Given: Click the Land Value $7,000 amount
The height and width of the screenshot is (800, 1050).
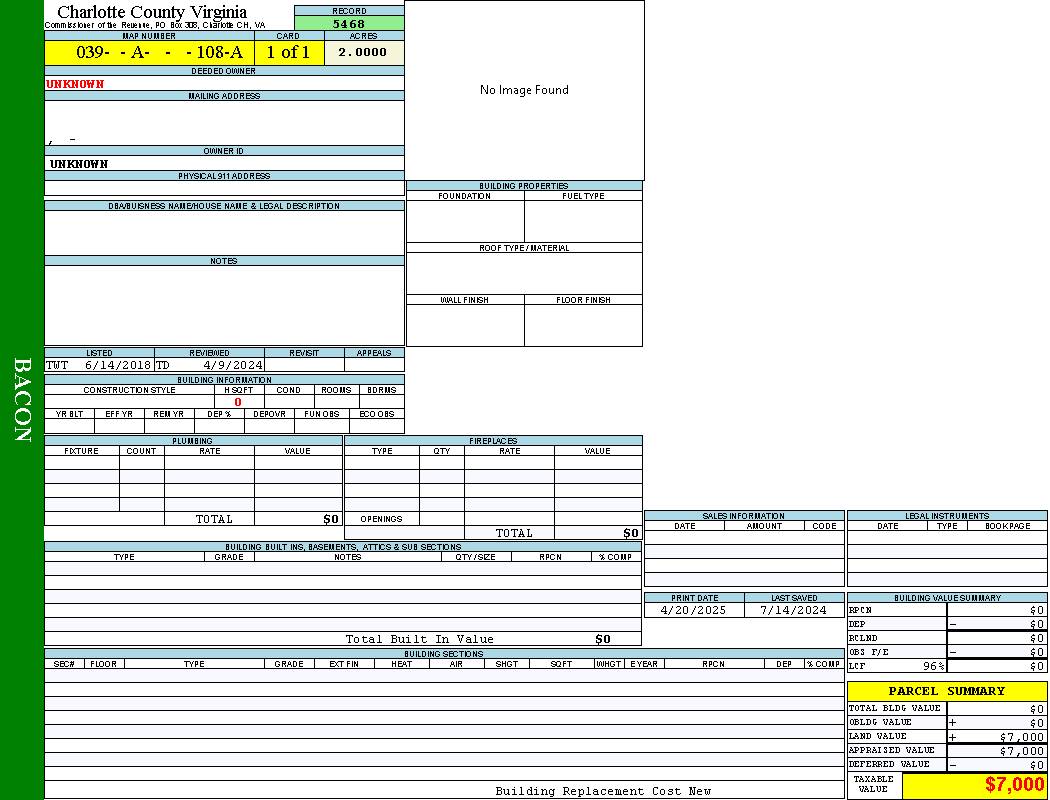Looking at the screenshot, I should [x=1021, y=737].
